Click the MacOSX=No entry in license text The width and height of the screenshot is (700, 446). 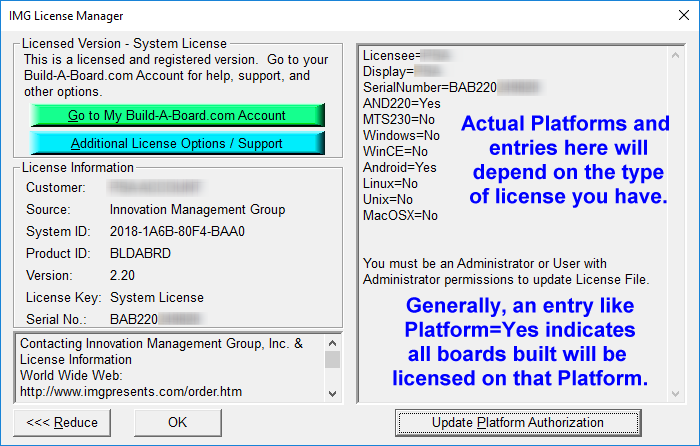click(x=400, y=215)
